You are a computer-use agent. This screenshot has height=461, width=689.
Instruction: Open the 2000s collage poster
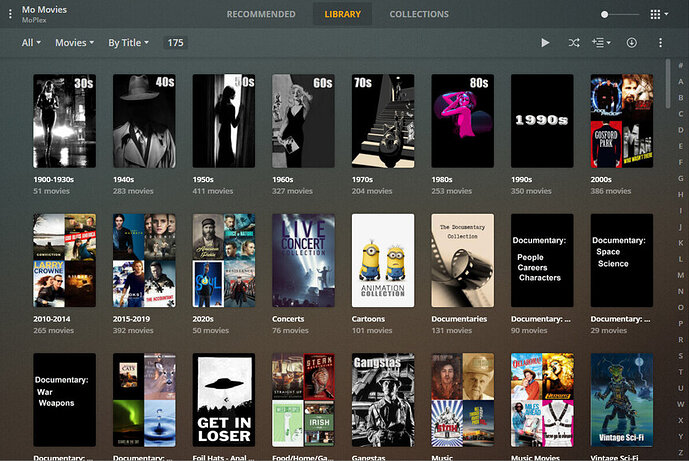622,121
